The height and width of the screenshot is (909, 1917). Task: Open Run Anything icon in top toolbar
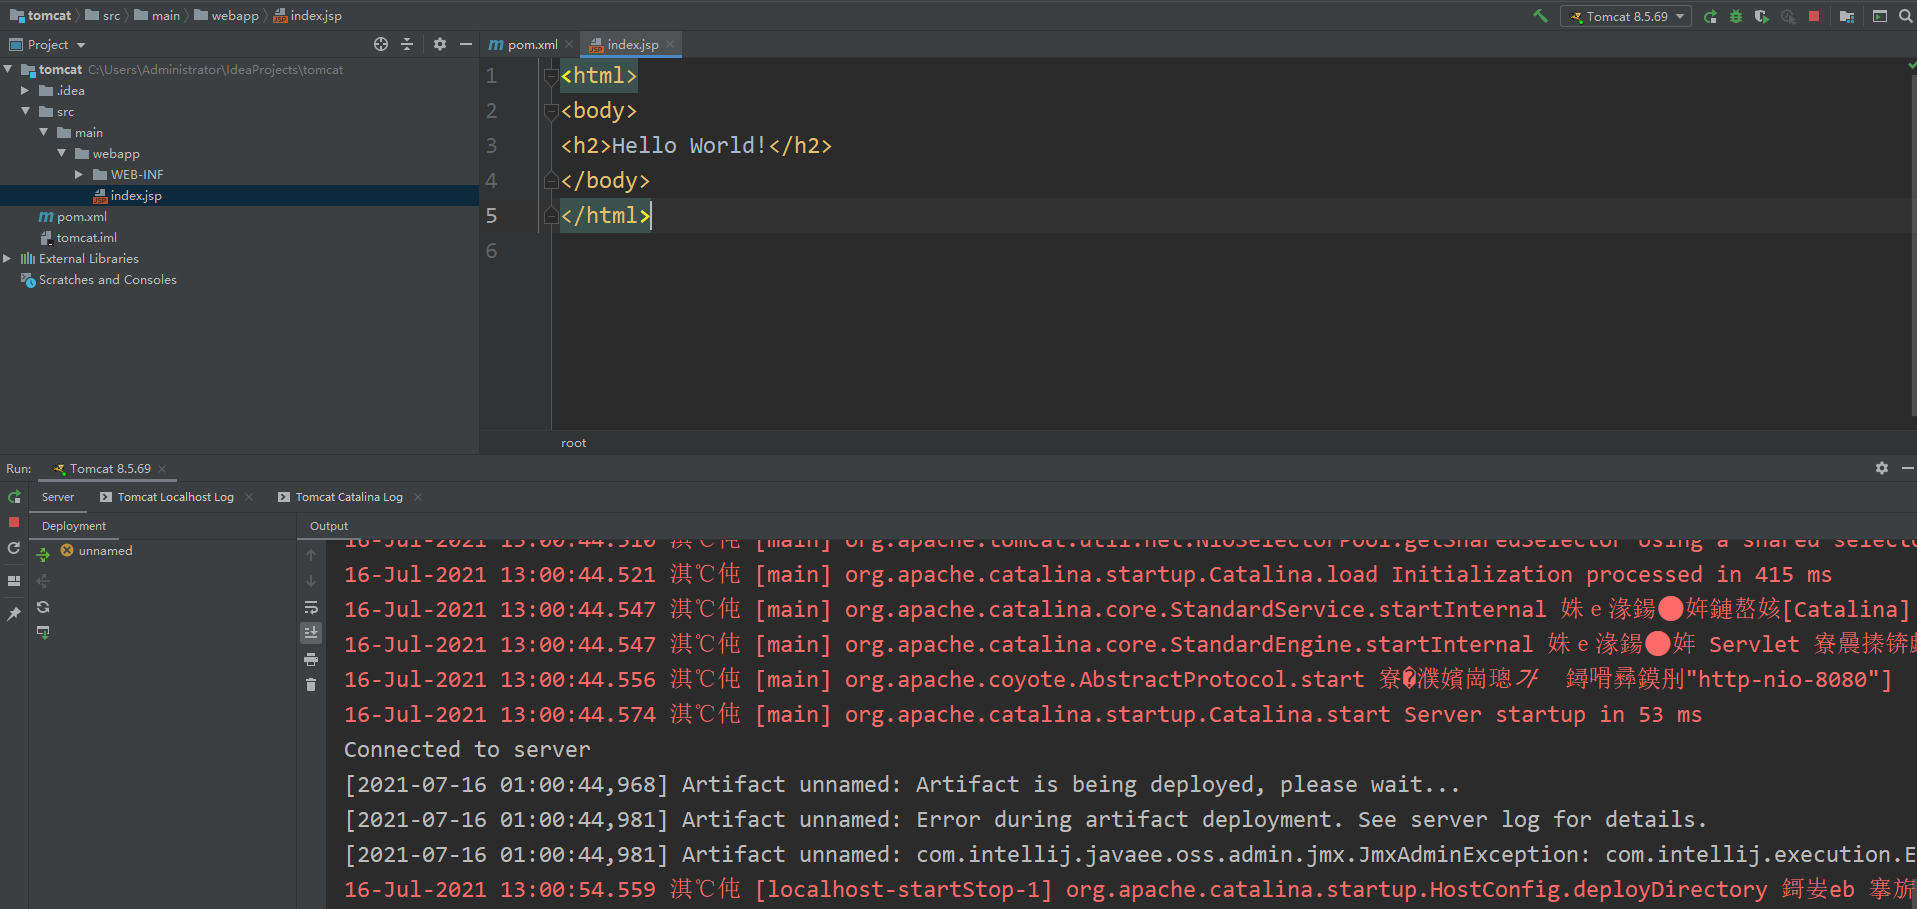pos(1880,16)
